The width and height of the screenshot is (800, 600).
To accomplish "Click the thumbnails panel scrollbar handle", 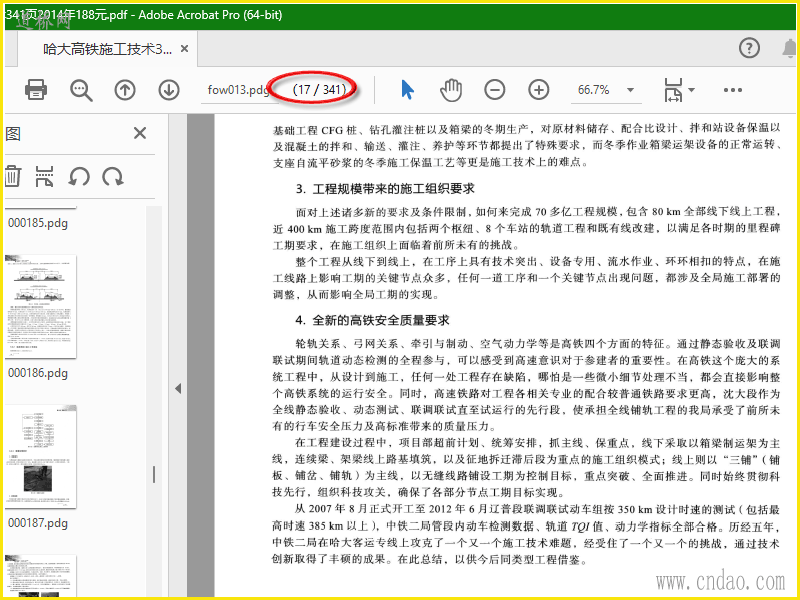I will coord(154,474).
